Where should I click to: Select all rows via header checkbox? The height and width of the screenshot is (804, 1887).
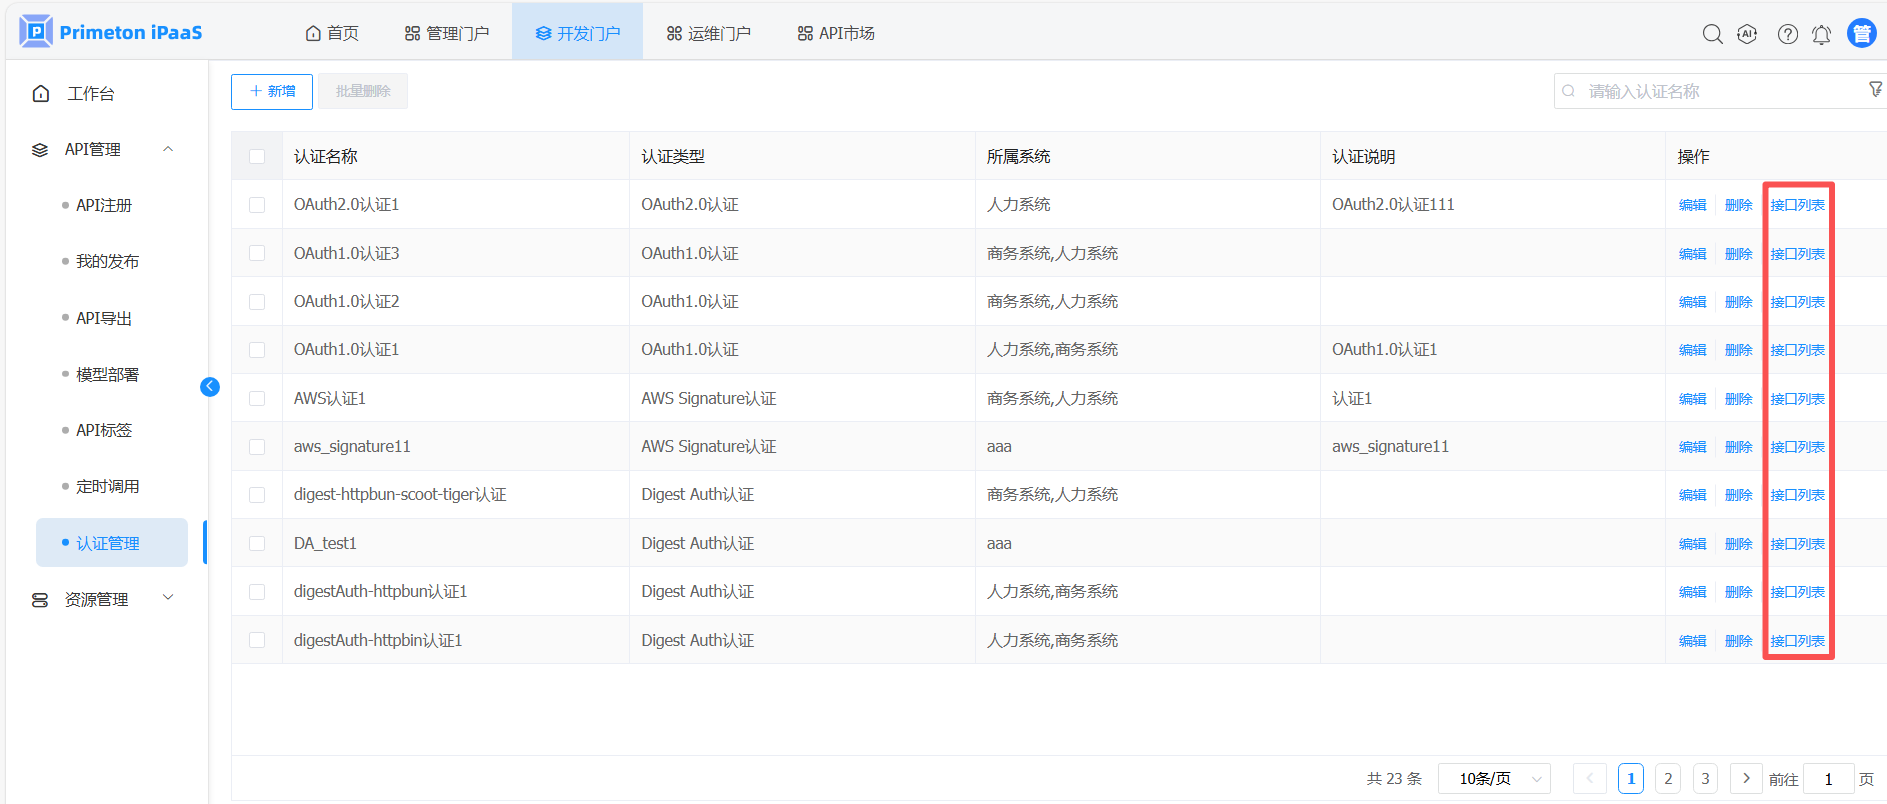(x=257, y=157)
